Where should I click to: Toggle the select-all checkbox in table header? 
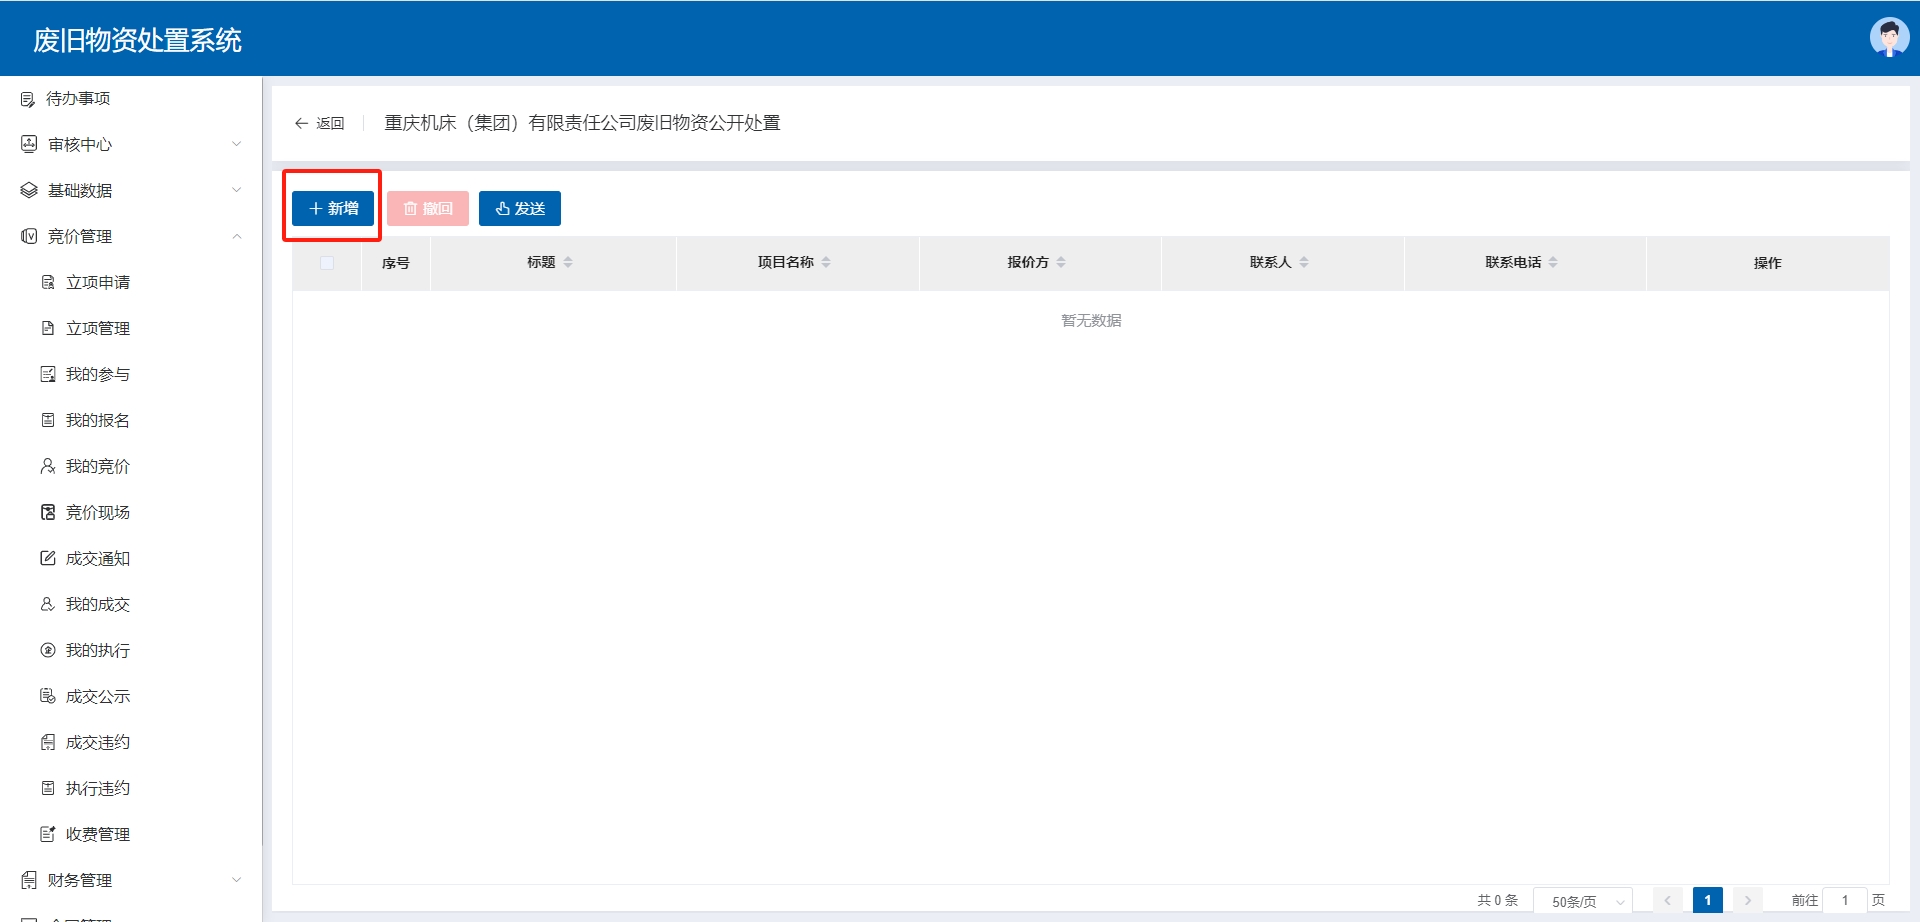click(x=327, y=263)
